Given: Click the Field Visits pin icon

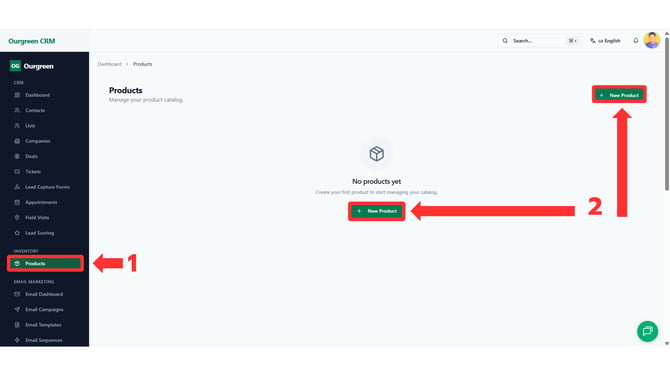Looking at the screenshot, I should (x=17, y=217).
